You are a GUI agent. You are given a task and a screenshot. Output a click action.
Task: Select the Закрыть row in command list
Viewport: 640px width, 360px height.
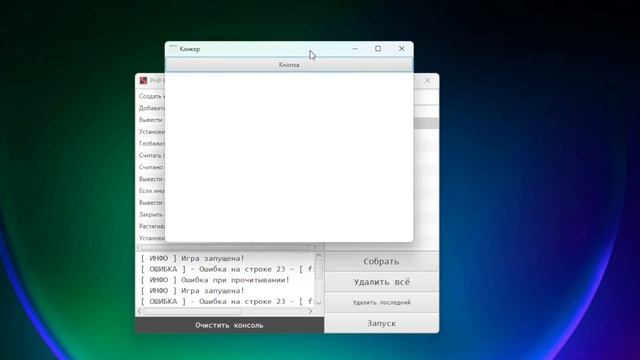pos(151,215)
